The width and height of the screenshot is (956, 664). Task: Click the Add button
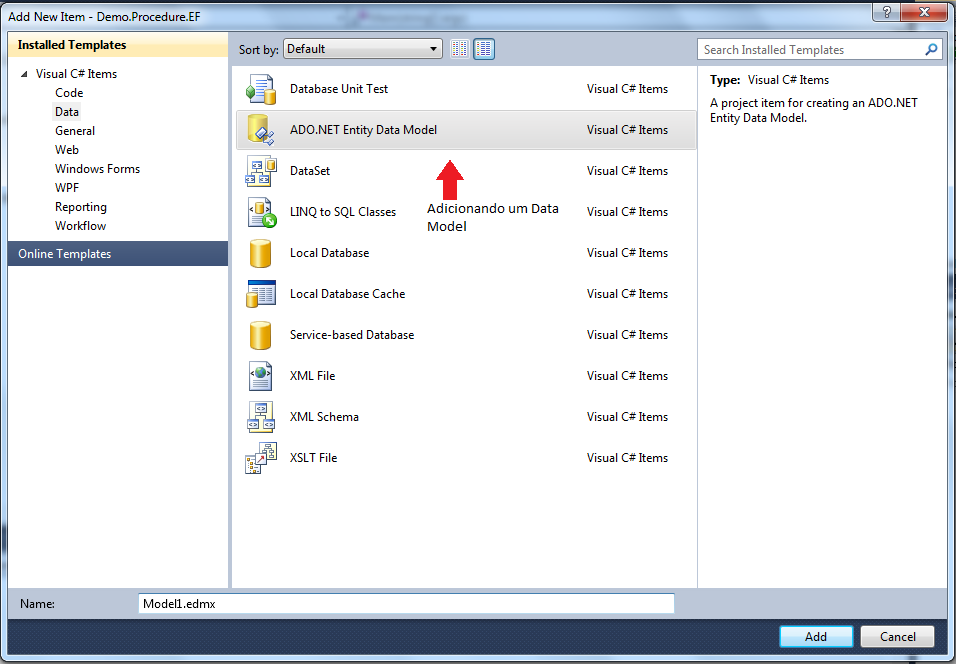(x=816, y=637)
